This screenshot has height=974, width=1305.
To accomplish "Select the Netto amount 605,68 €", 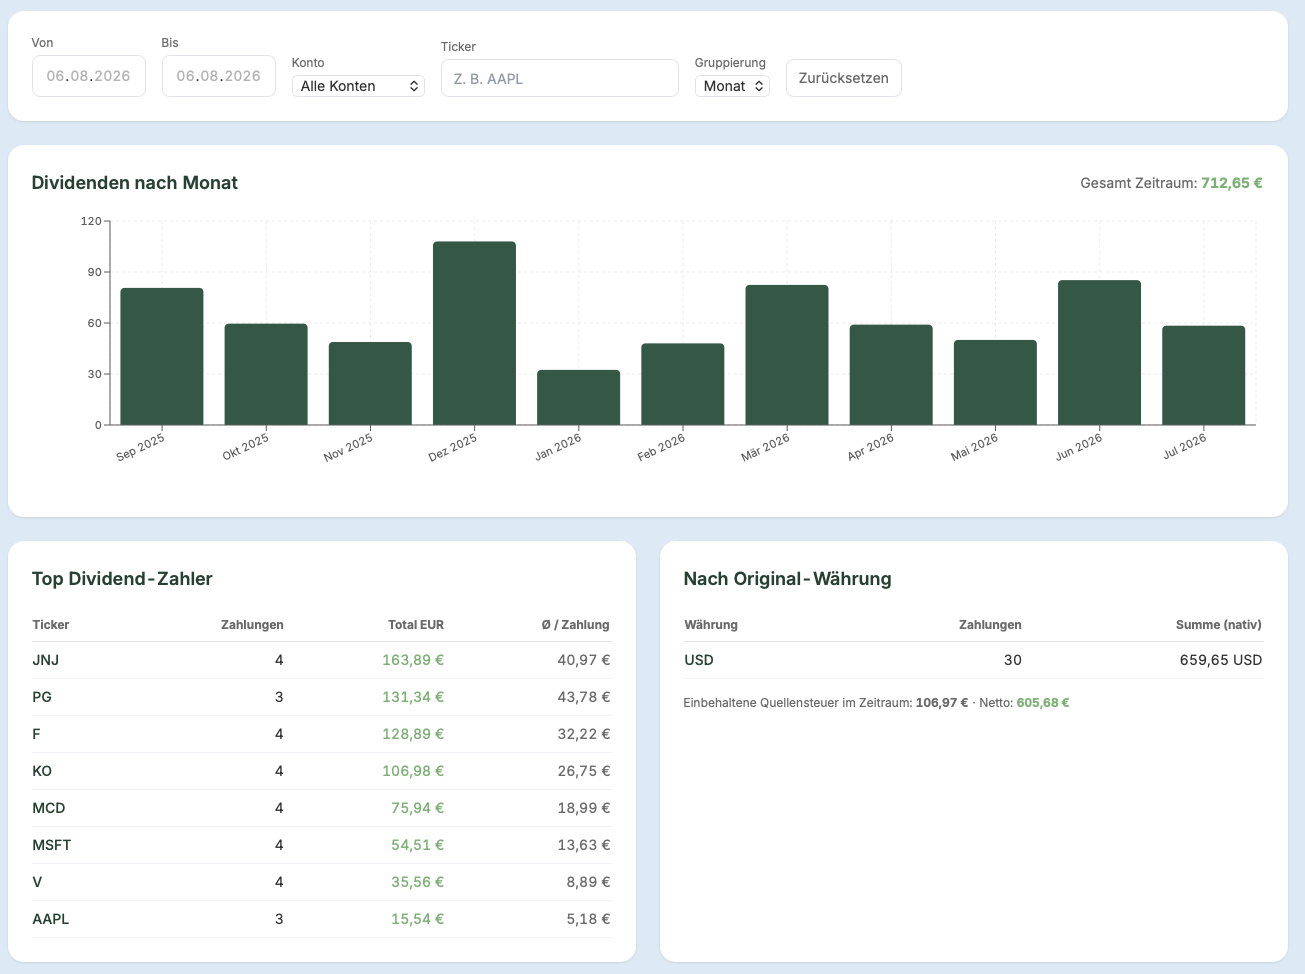I will 1043,703.
